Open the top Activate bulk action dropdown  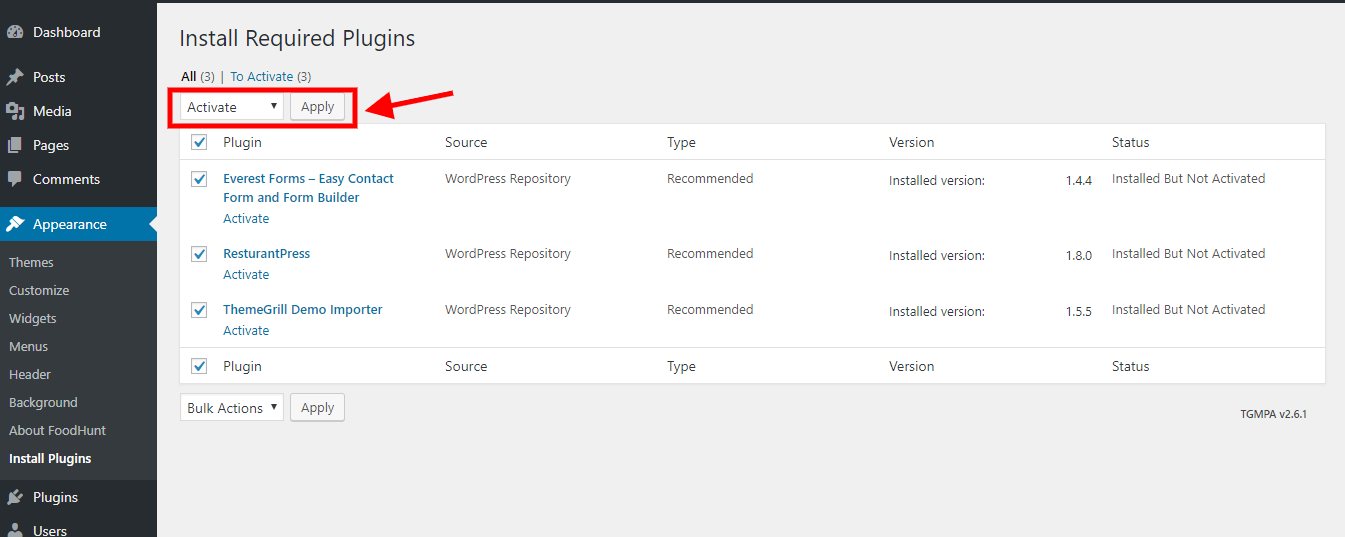pos(232,107)
